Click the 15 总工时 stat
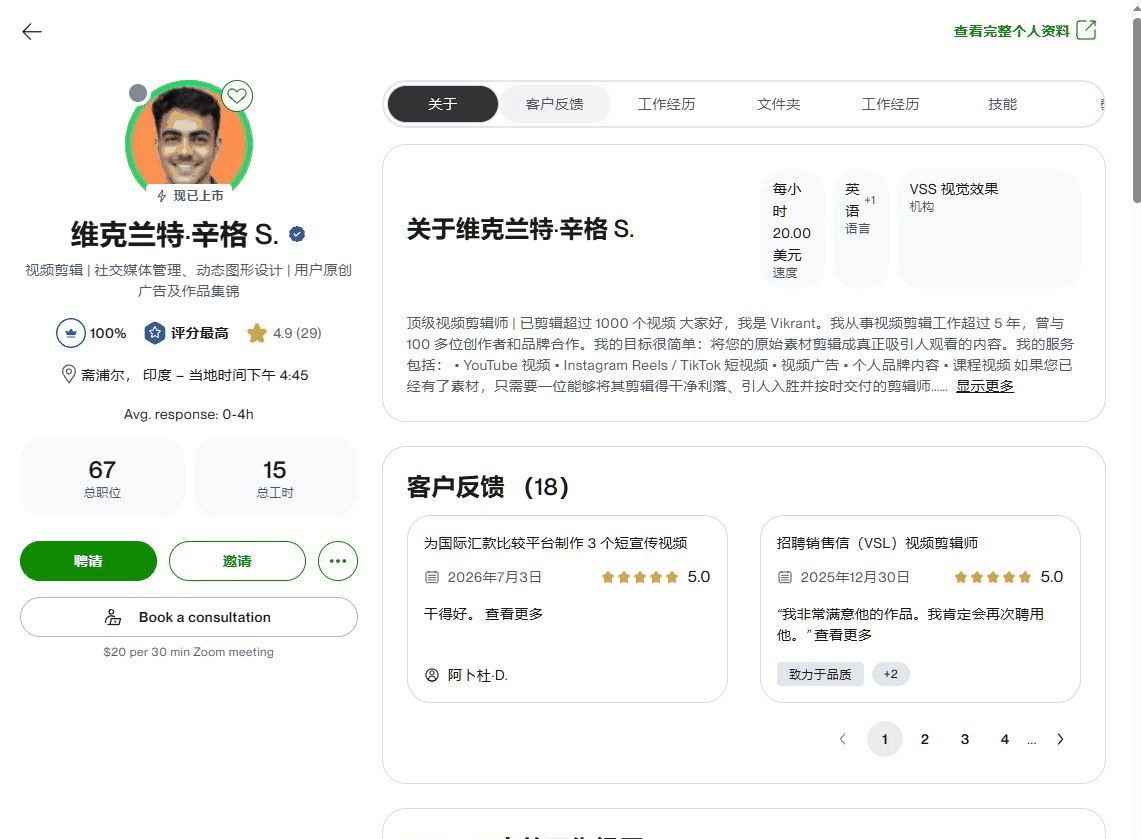This screenshot has width=1141, height=839. coord(275,477)
